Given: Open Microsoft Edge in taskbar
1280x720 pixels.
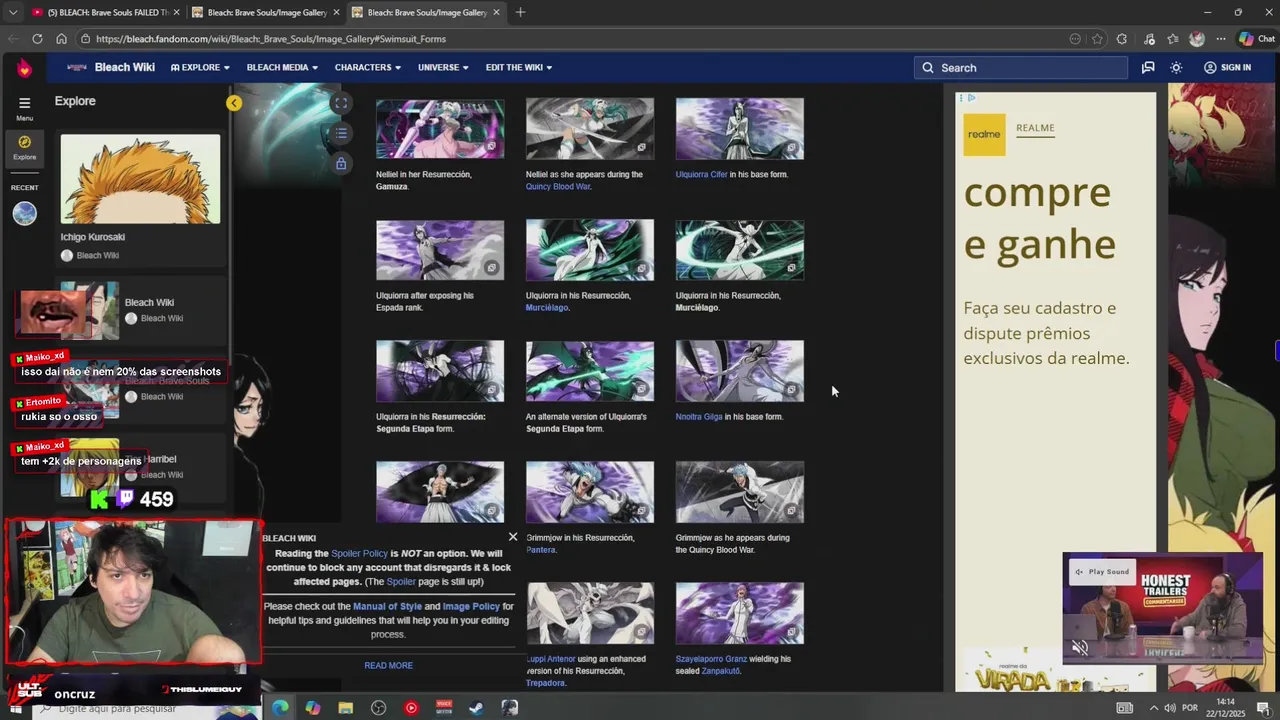Looking at the screenshot, I should [280, 708].
